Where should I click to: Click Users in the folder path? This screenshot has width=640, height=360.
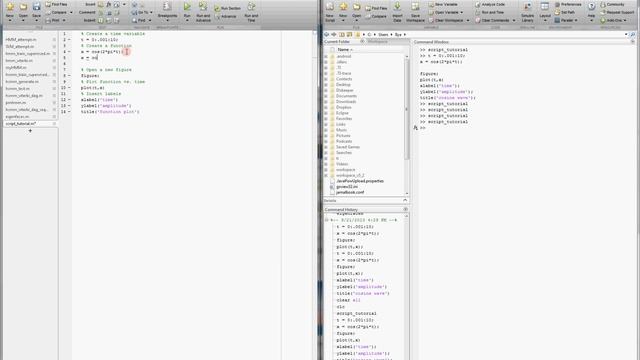pyautogui.click(x=383, y=35)
